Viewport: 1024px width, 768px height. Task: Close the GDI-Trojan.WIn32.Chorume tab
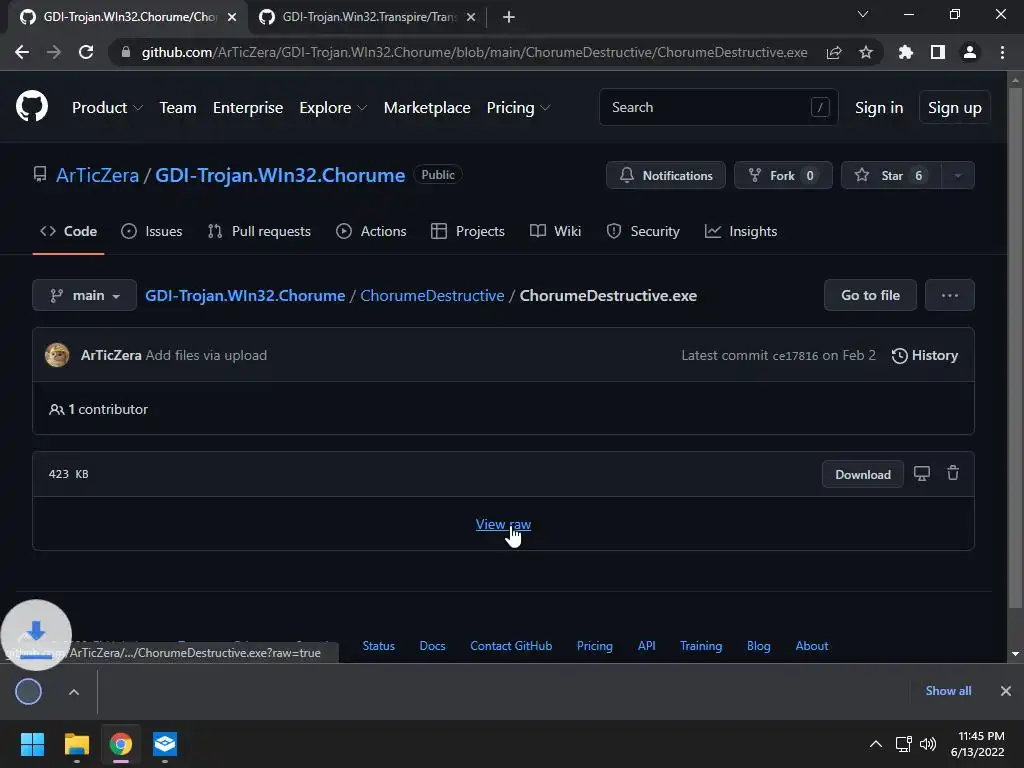tap(232, 17)
